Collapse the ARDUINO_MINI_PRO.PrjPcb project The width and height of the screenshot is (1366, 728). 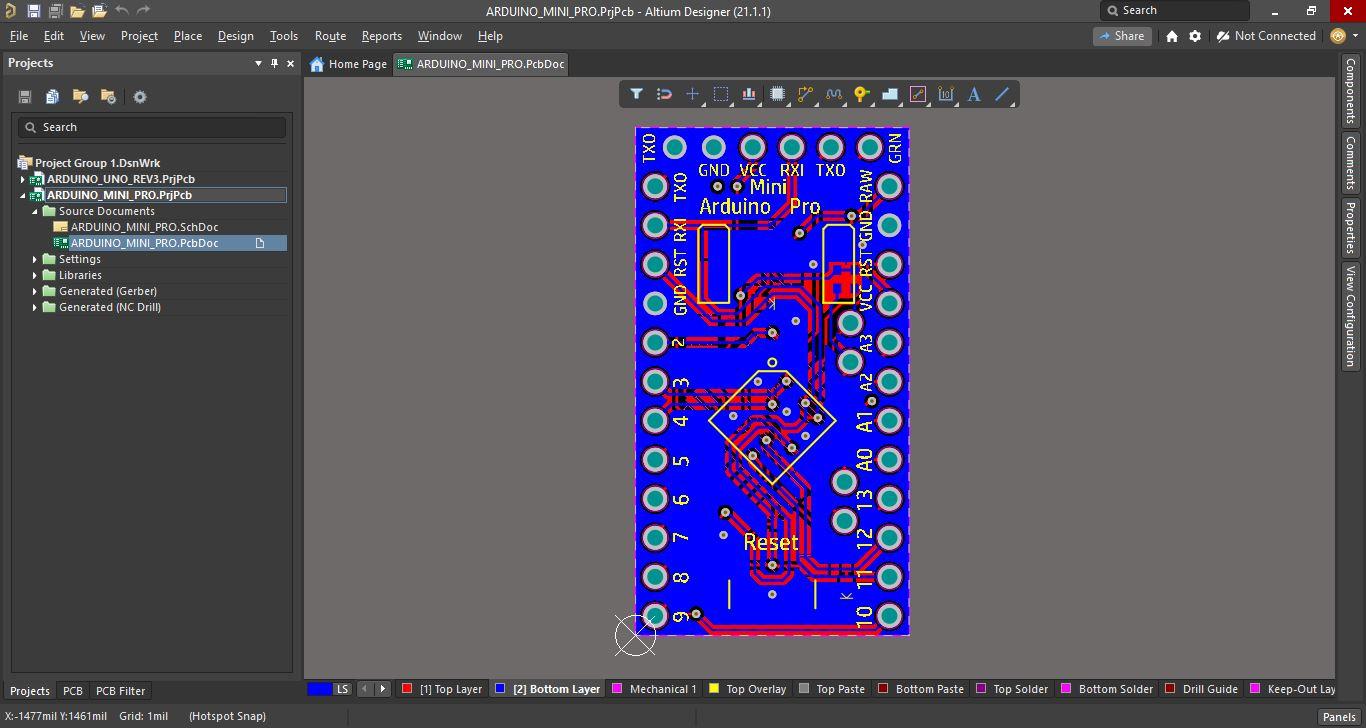23,195
